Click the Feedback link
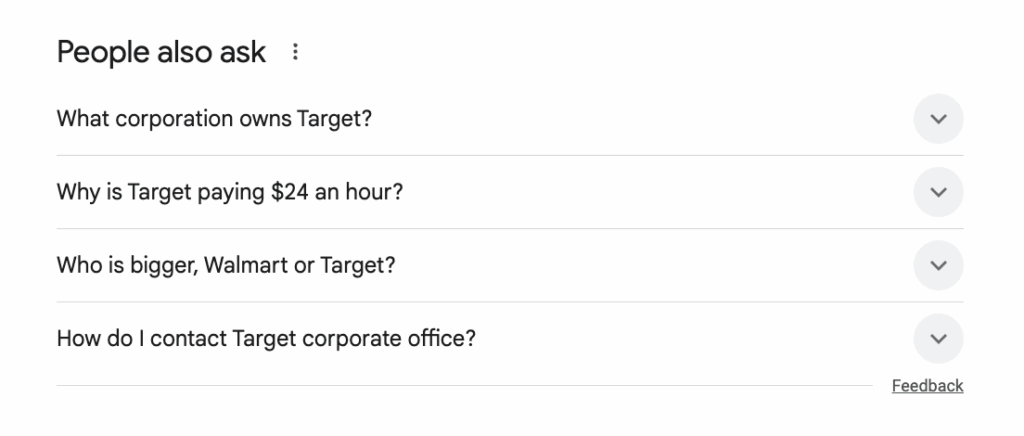 [927, 386]
